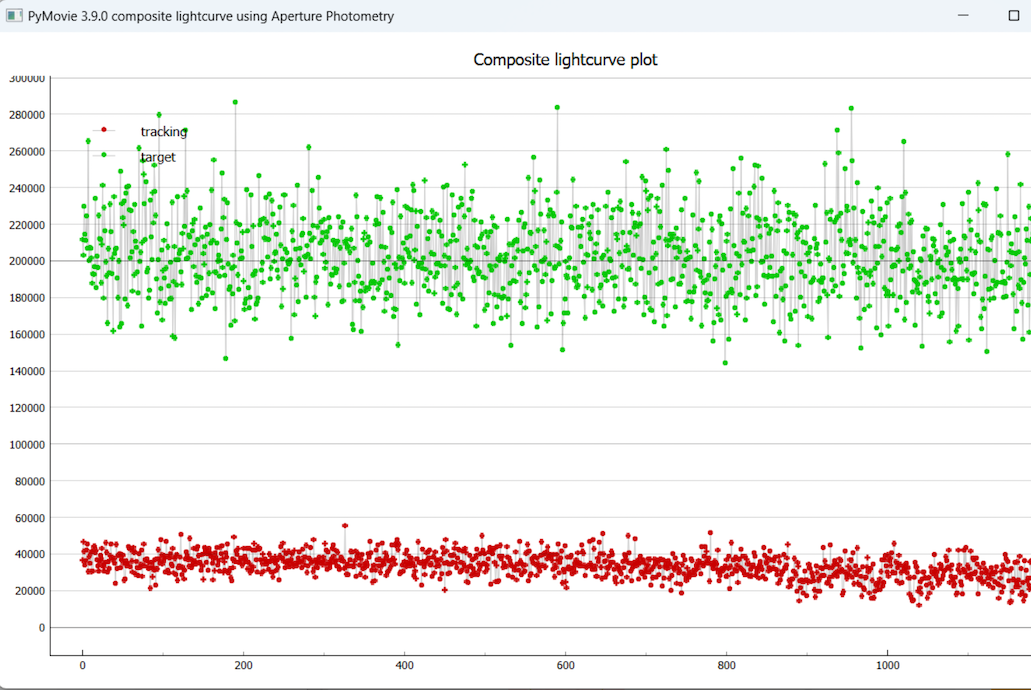This screenshot has height=690, width=1031.
Task: Click the 300000 label on the y-axis
Action: pyautogui.click(x=27, y=78)
